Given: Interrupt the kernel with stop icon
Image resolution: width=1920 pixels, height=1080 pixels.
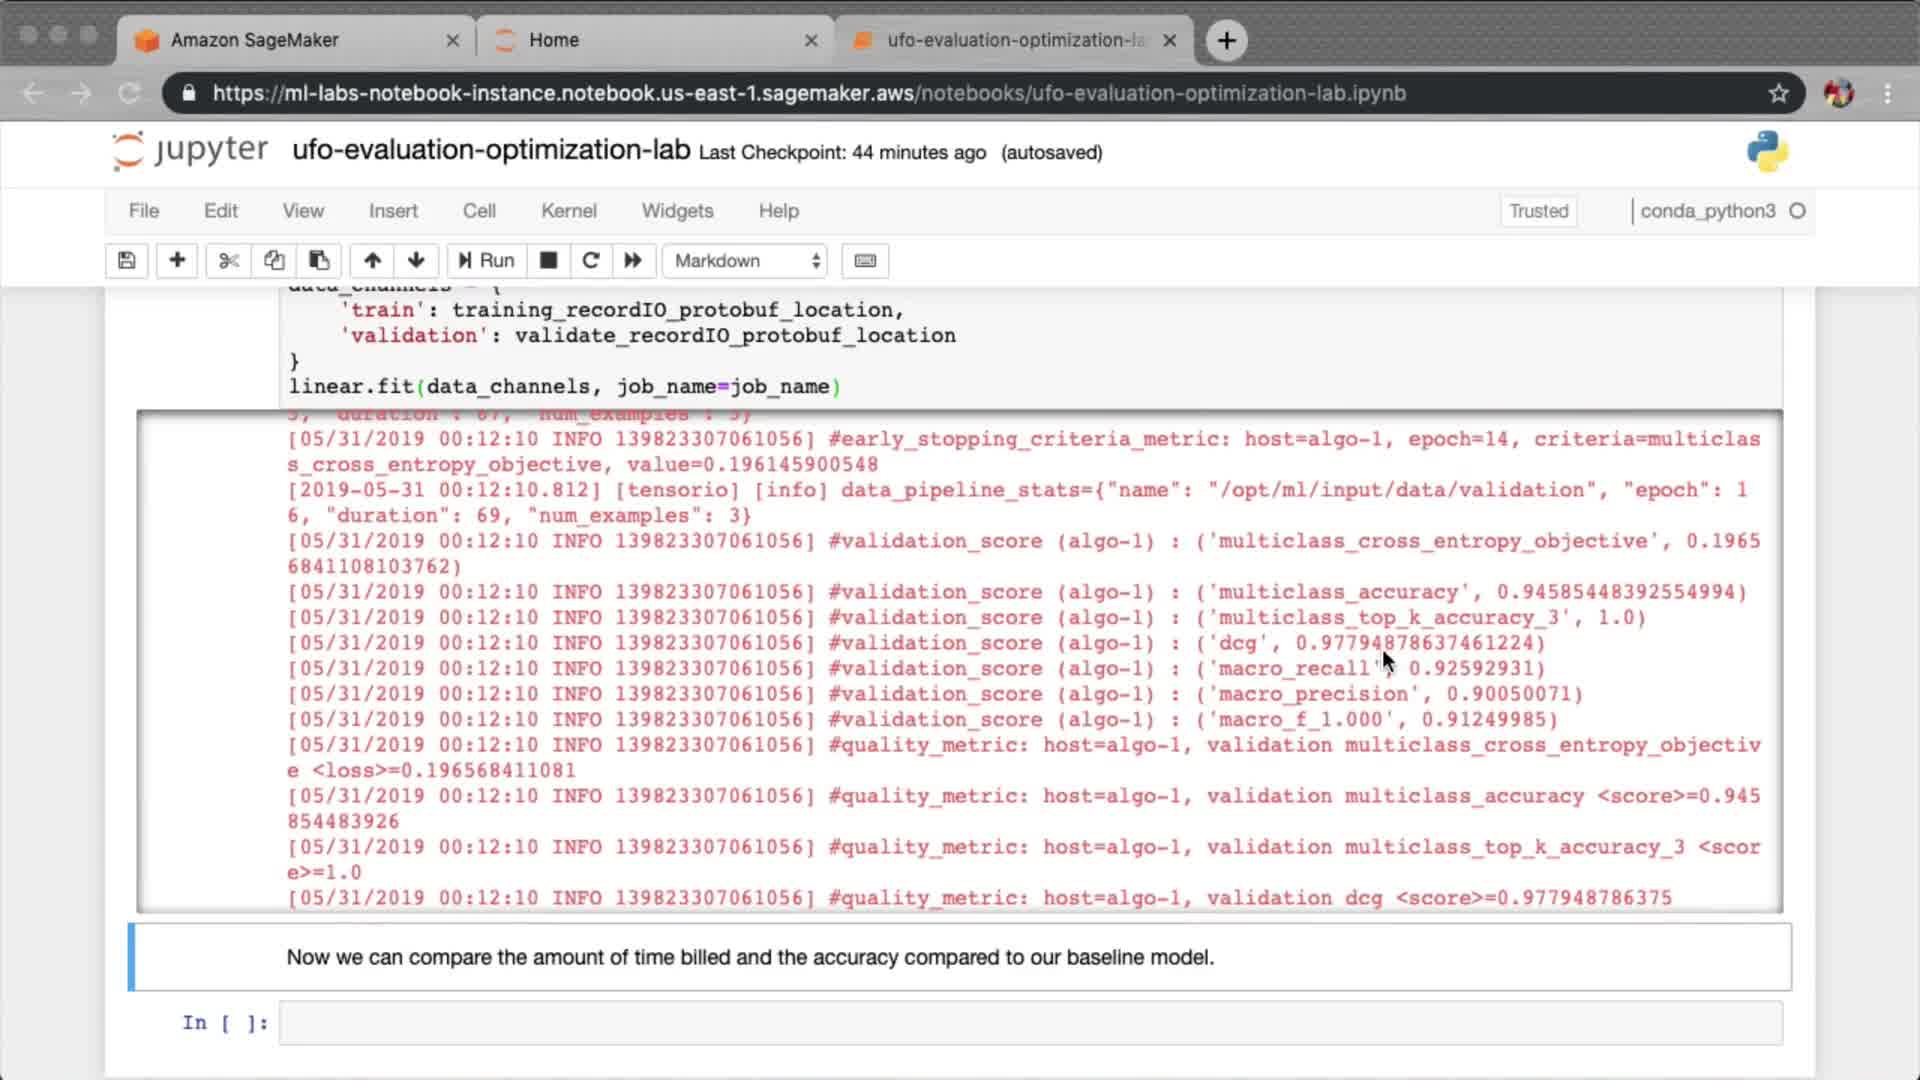Looking at the screenshot, I should point(548,261).
